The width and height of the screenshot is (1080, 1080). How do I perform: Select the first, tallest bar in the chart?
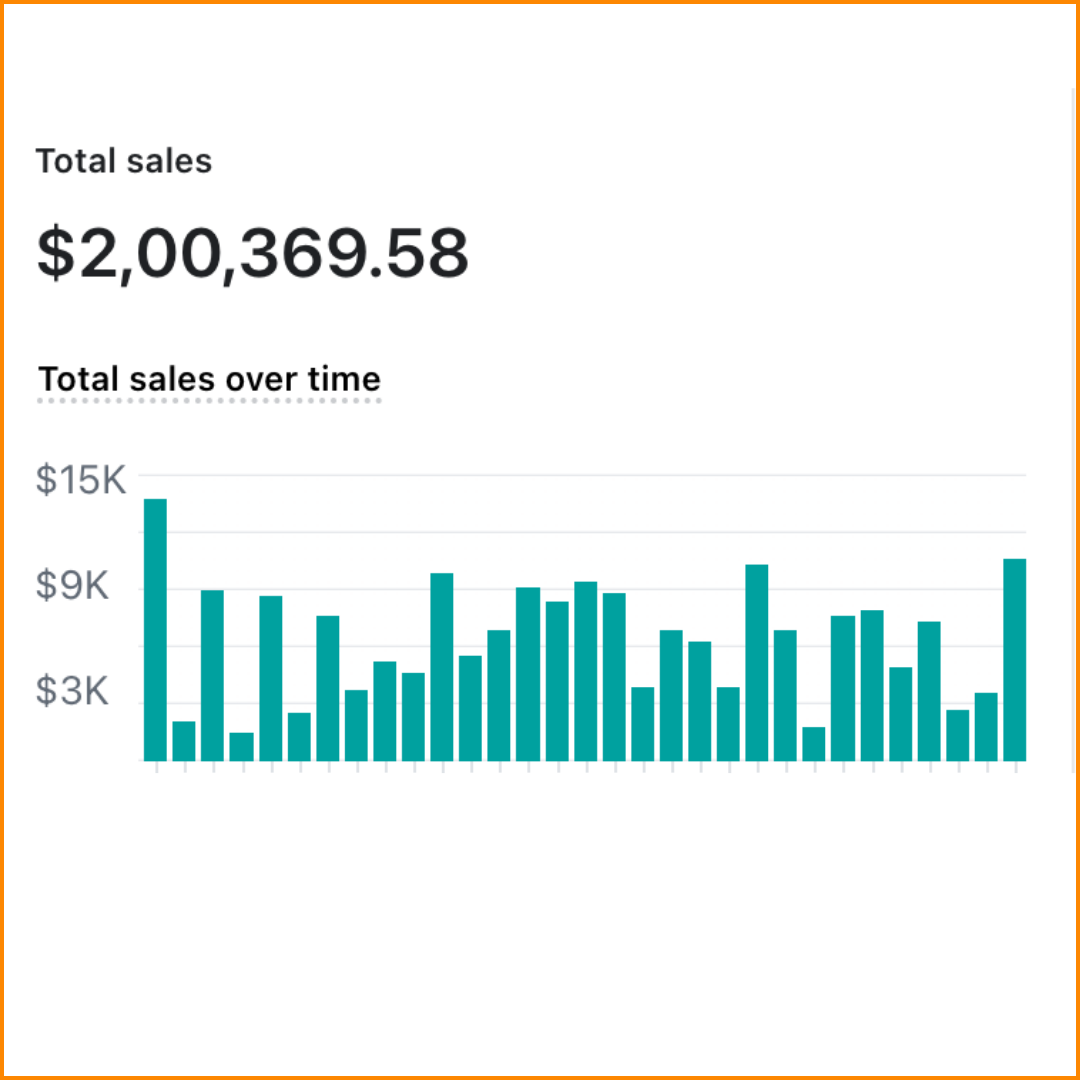coord(155,630)
